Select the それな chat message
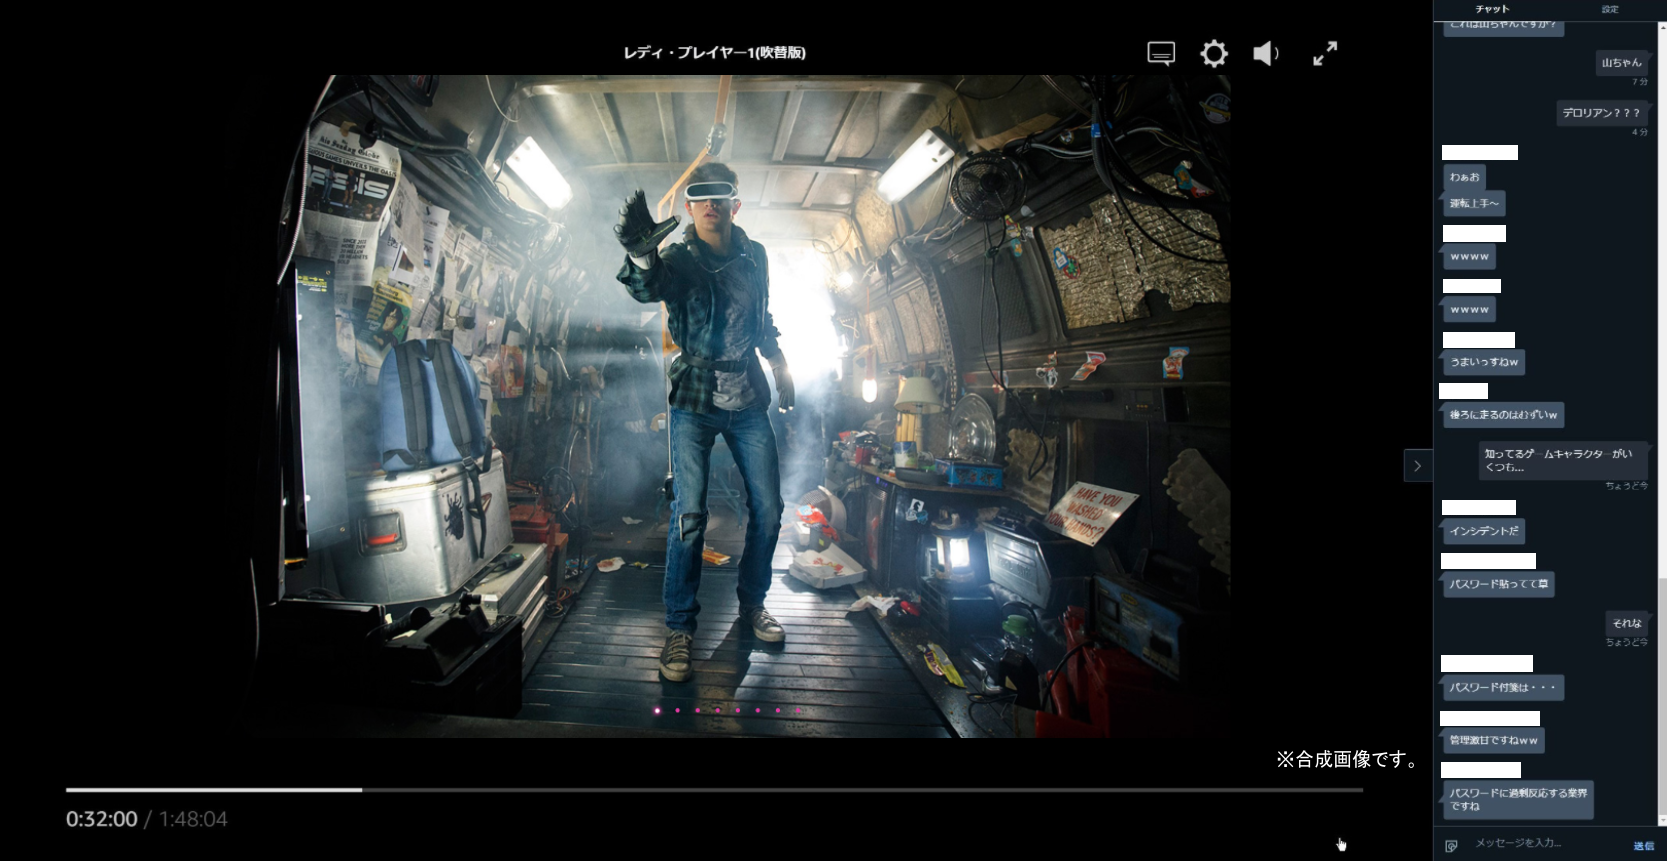This screenshot has height=864, width=1667. click(1627, 623)
